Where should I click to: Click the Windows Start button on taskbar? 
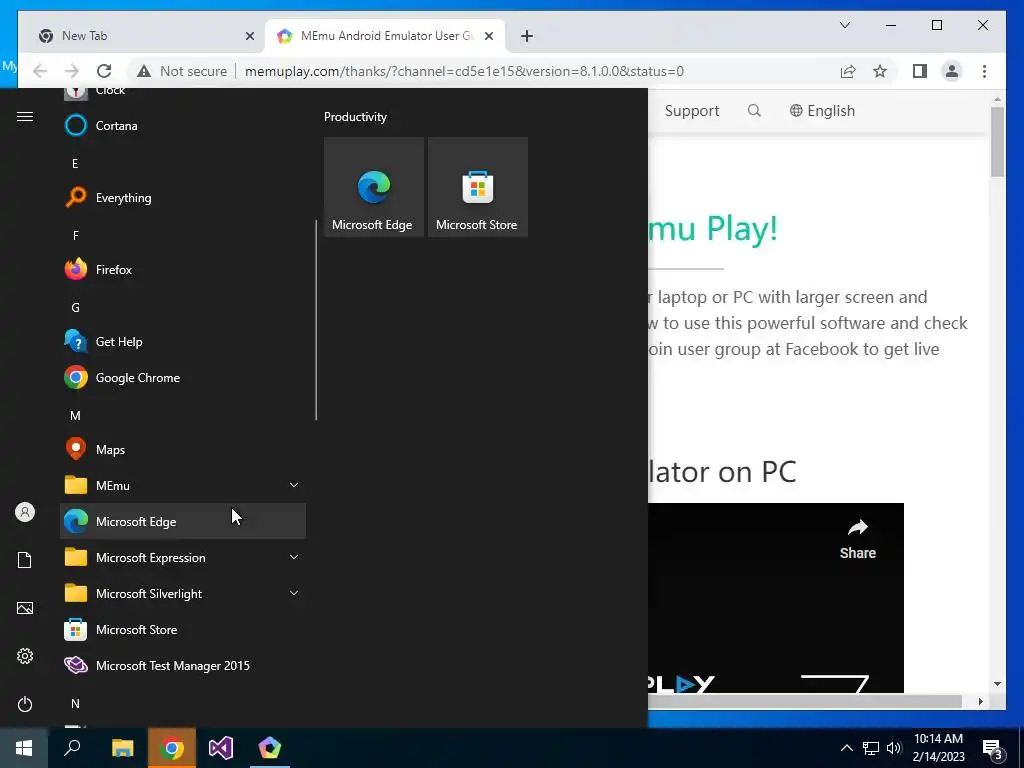click(24, 748)
